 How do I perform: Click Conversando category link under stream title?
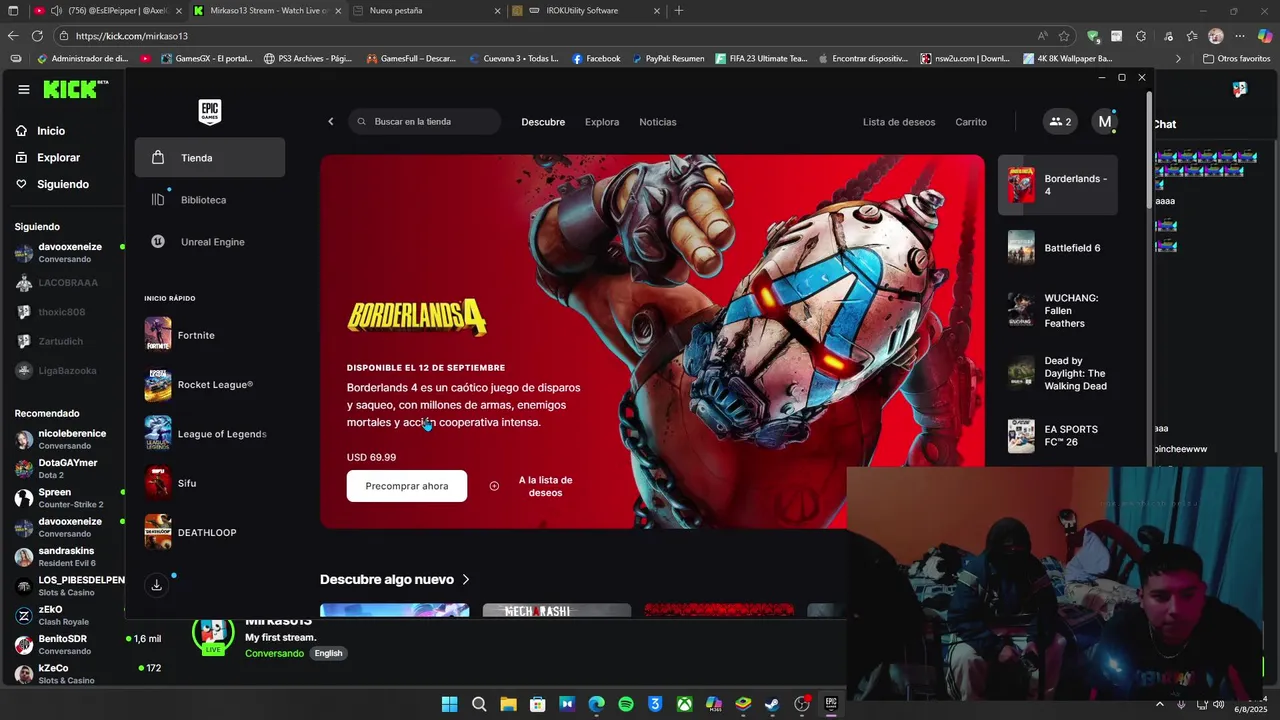[274, 653]
